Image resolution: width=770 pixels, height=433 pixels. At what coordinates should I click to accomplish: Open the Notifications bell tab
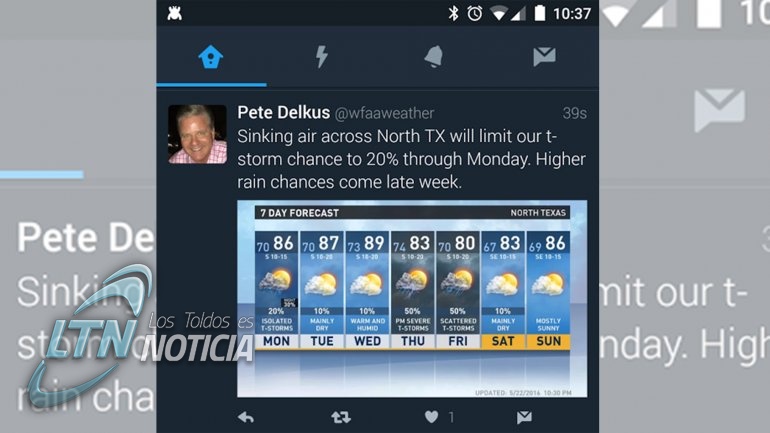point(434,56)
